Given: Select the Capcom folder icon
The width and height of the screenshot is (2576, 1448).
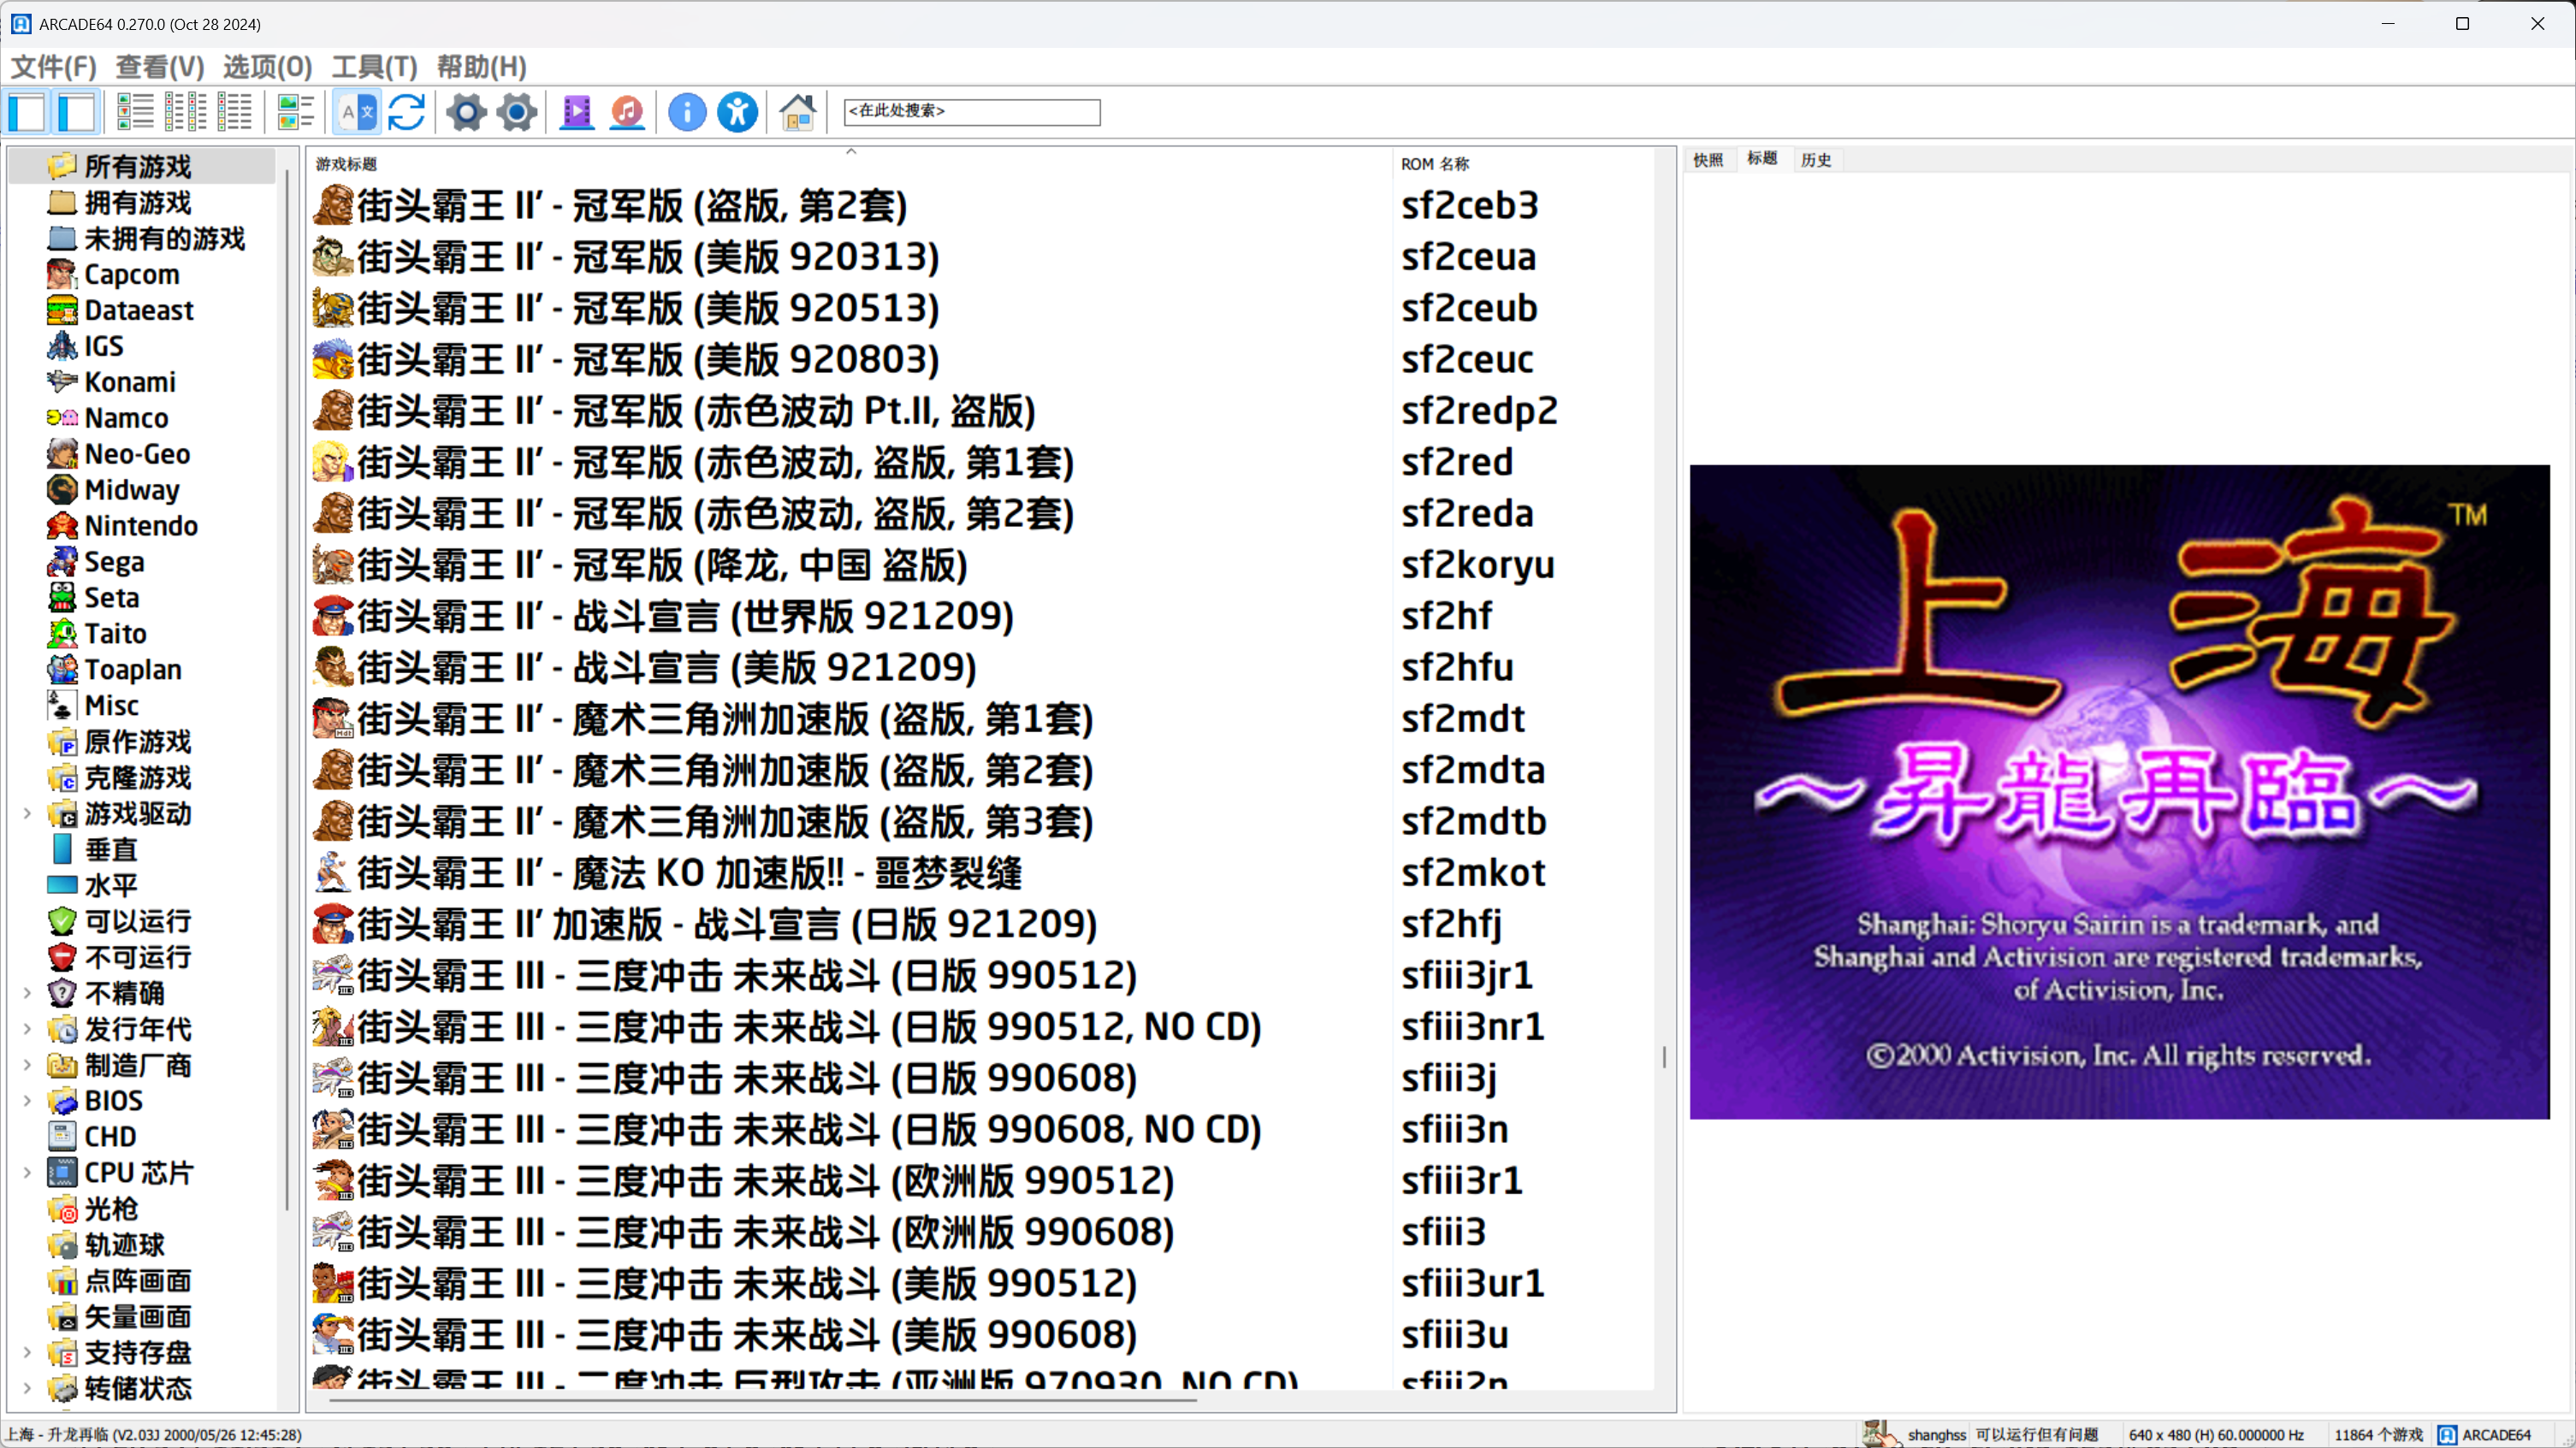Looking at the screenshot, I should [62, 274].
